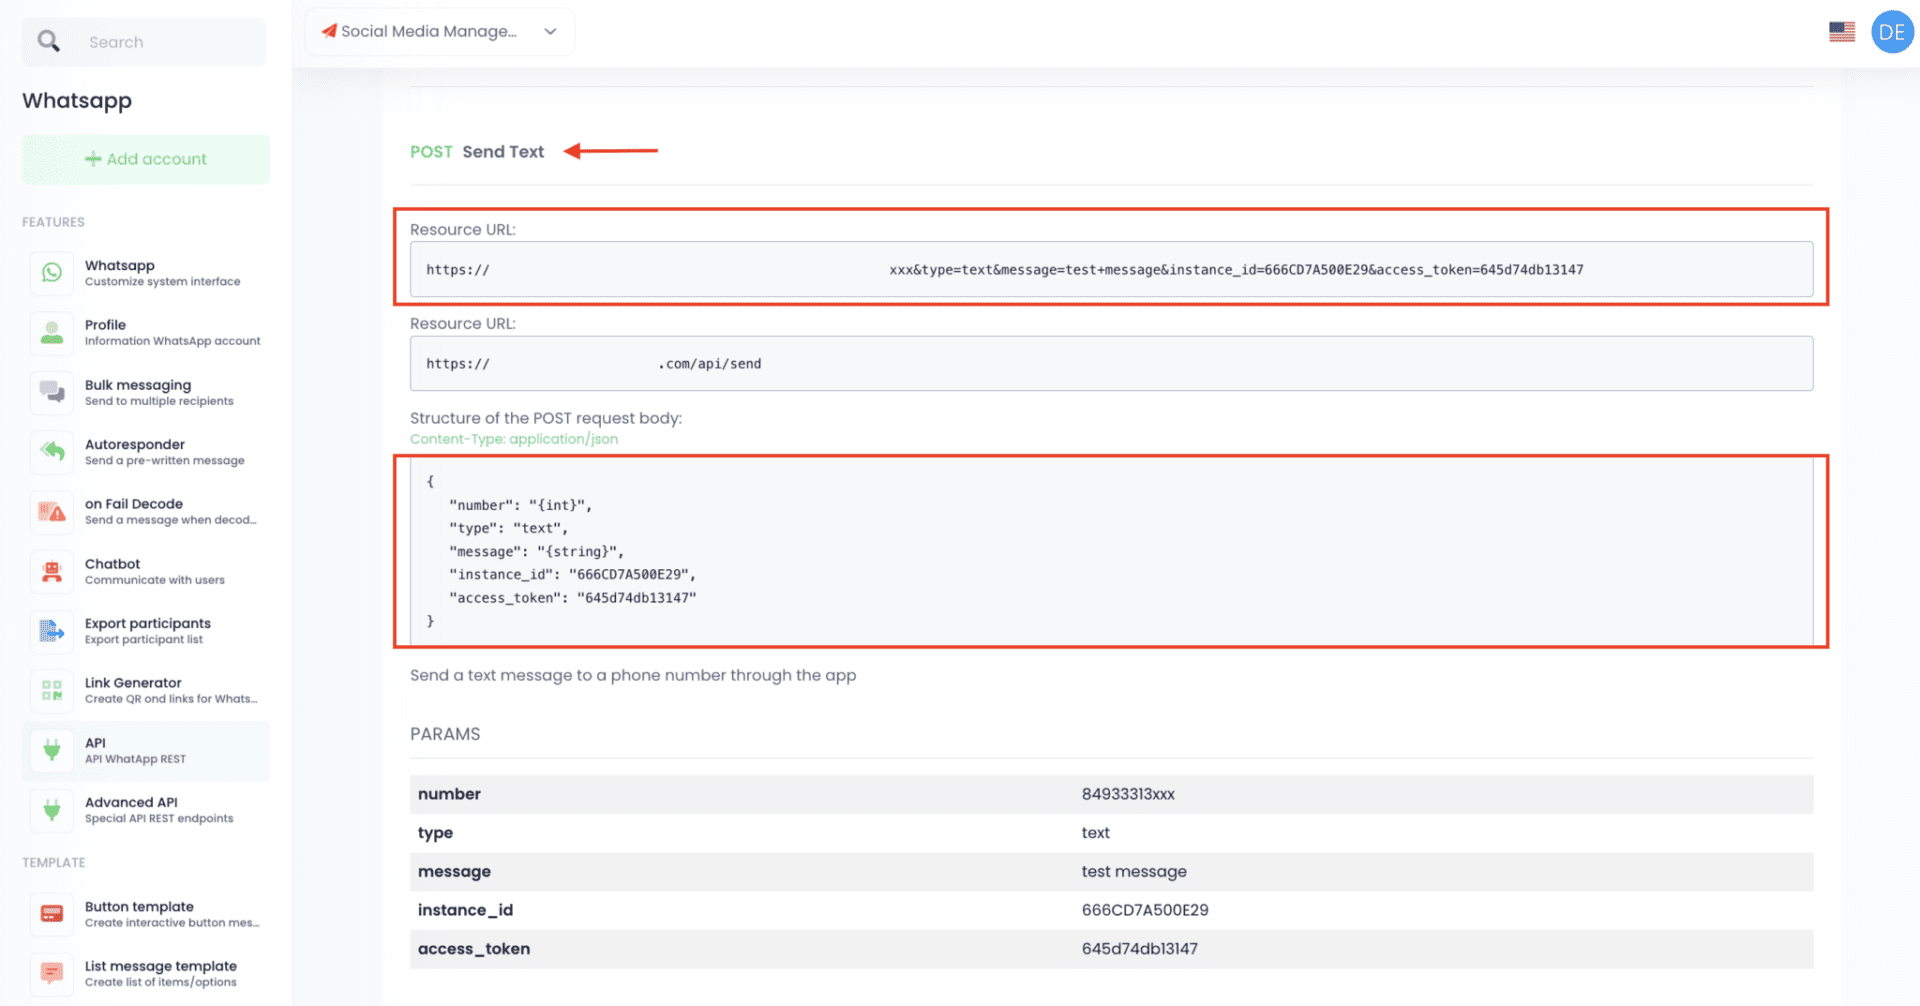
Task: Click the Add account button
Action: (146, 159)
